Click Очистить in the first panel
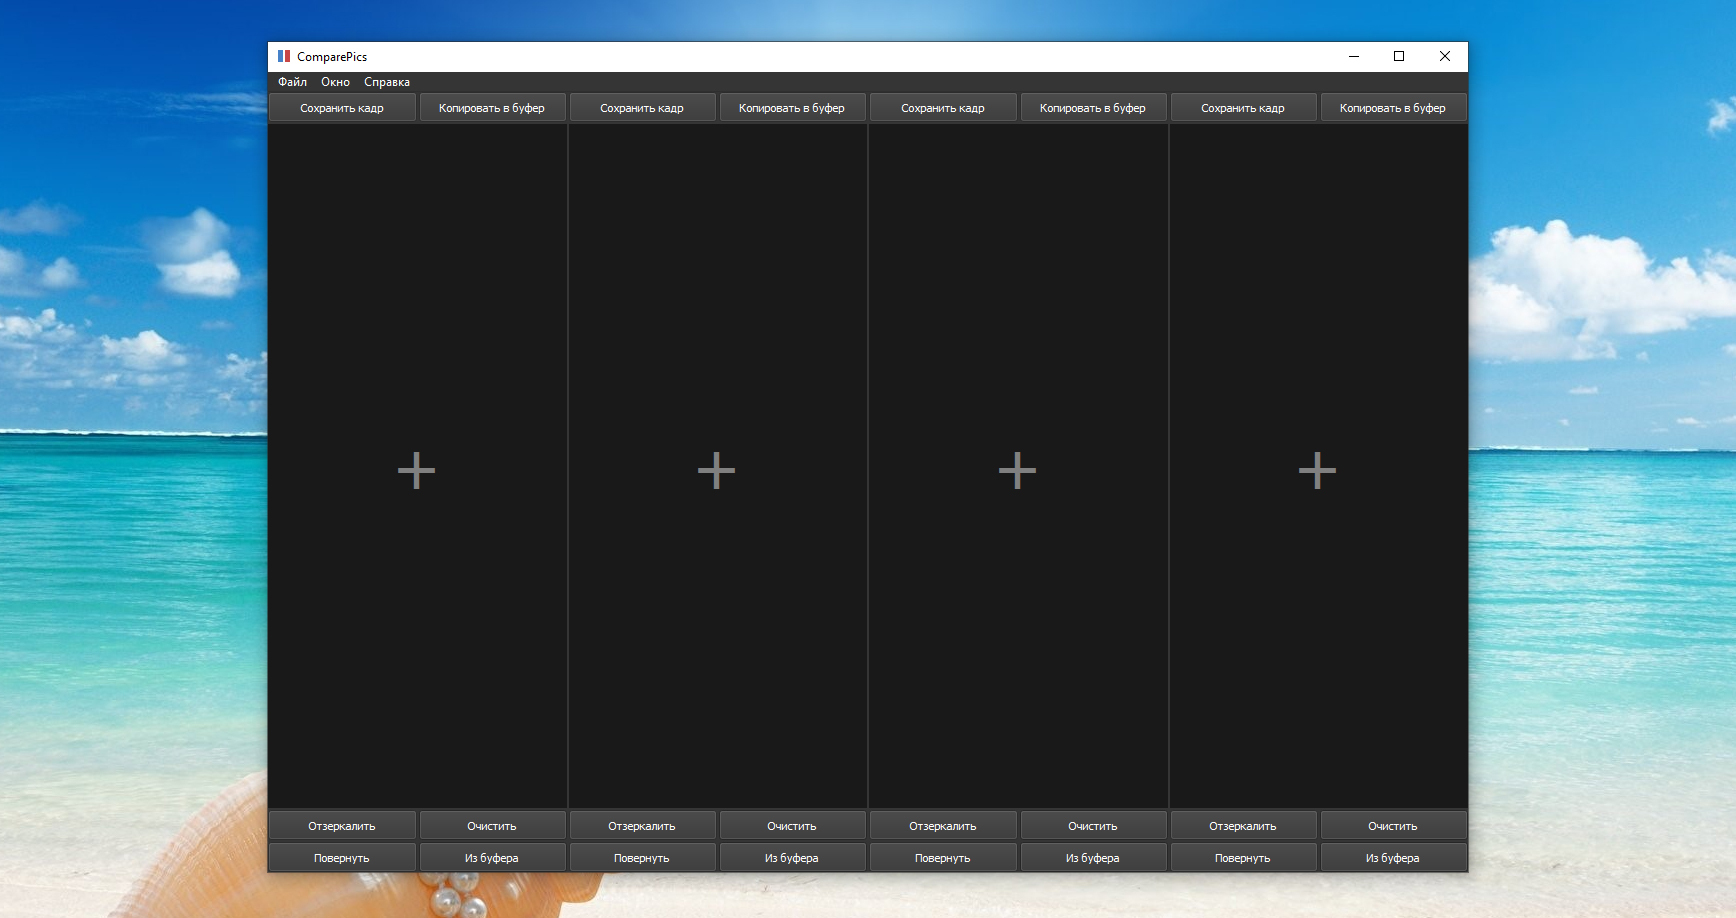This screenshot has width=1736, height=918. tap(492, 826)
